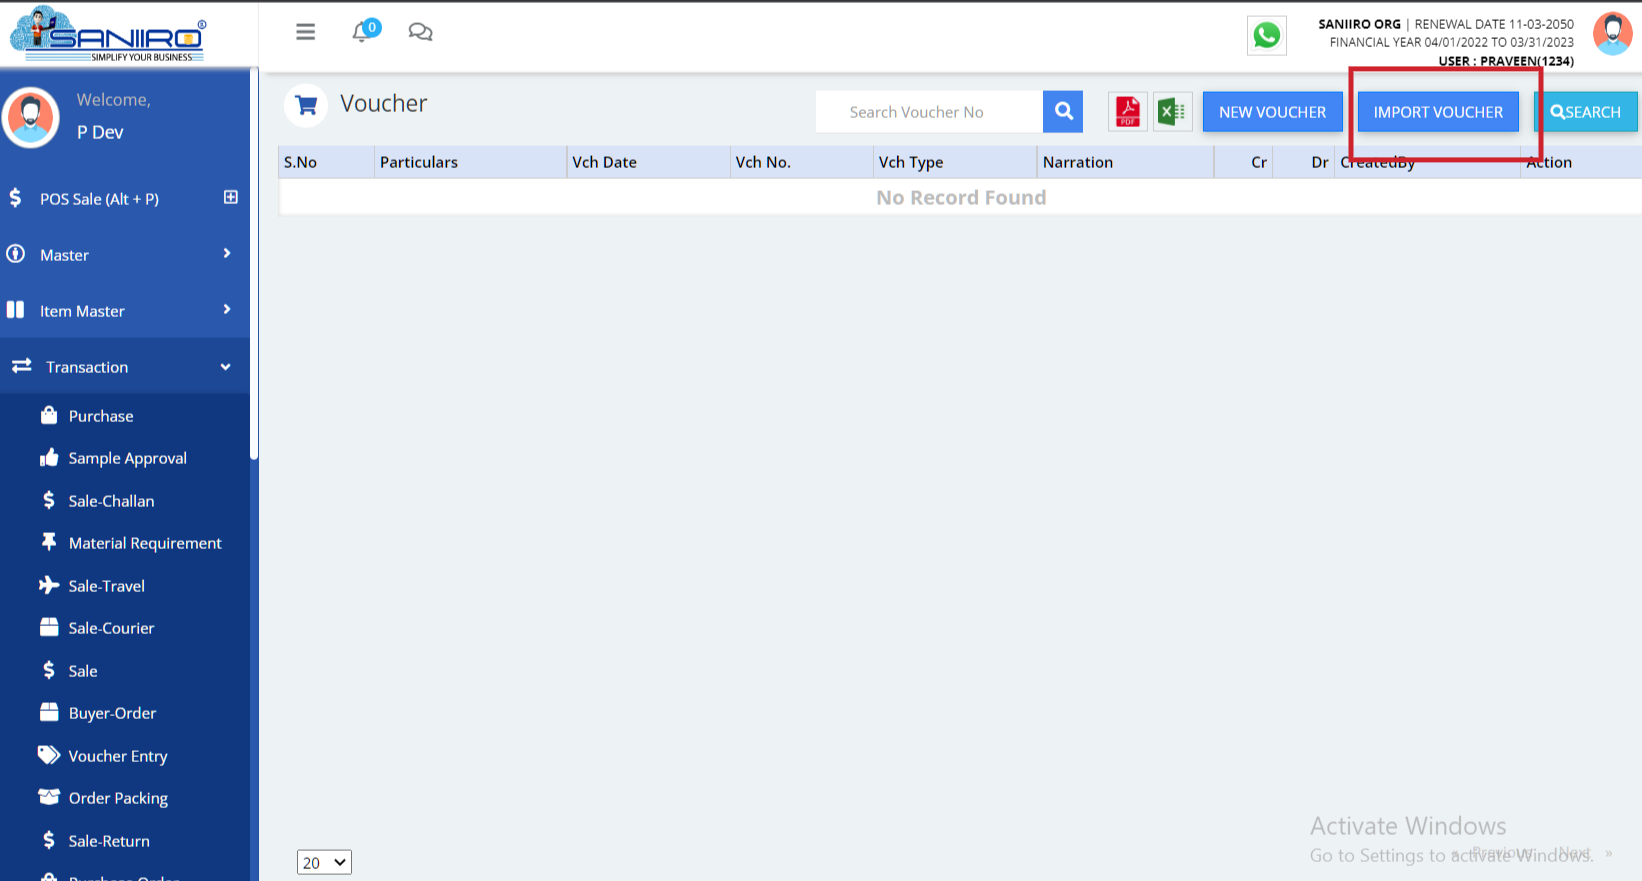Click the blue SEARCH button
The image size is (1642, 881).
point(1586,112)
